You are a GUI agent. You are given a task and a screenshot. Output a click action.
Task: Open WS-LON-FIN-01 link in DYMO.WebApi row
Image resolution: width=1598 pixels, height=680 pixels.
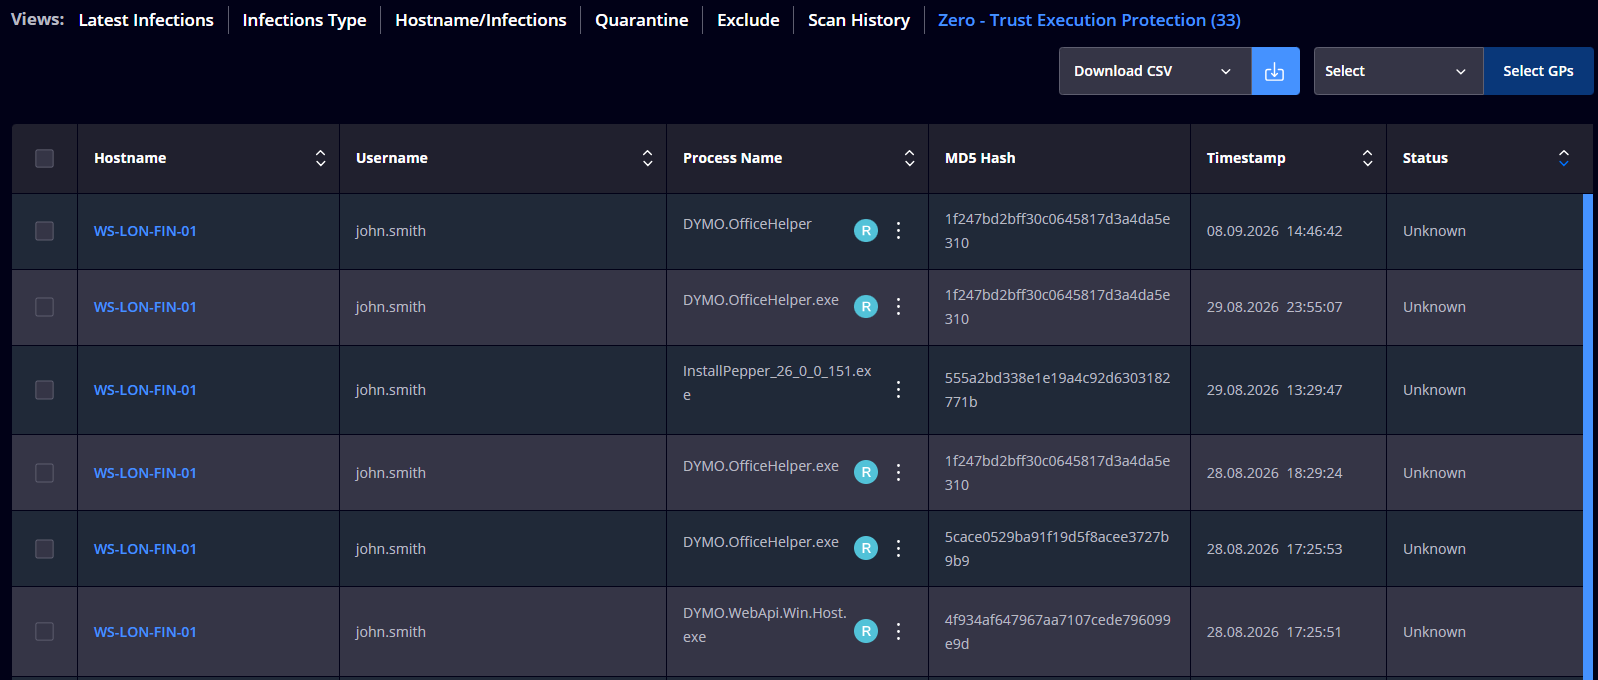click(145, 632)
